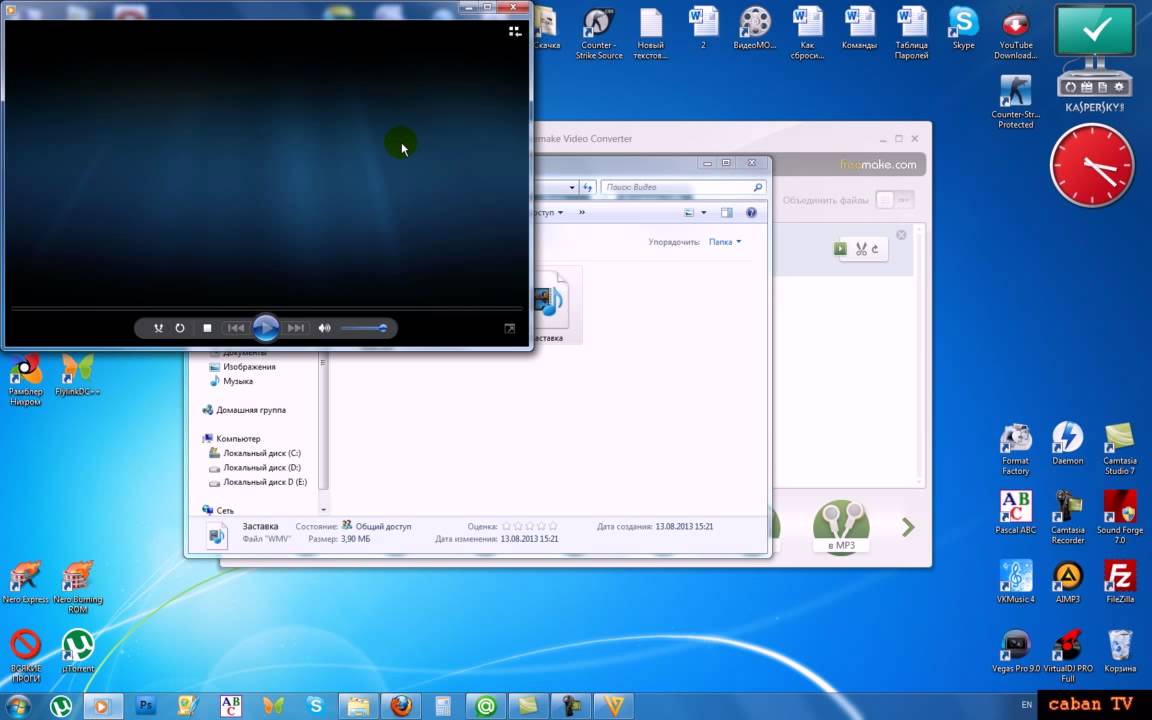Image resolution: width=1152 pixels, height=720 pixels.
Task: Open the 'Общий доступ' dropdown menu
Action: [547, 212]
